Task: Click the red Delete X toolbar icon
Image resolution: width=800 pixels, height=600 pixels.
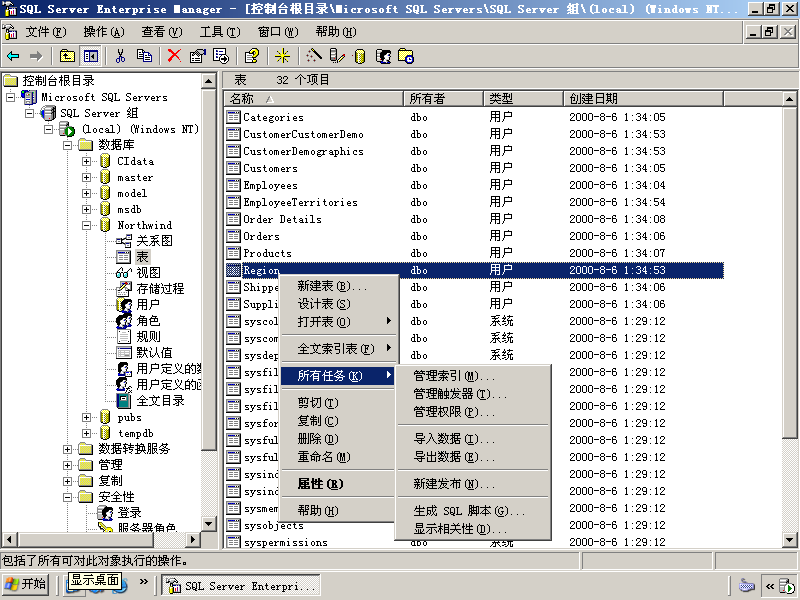Action: pyautogui.click(x=174, y=56)
